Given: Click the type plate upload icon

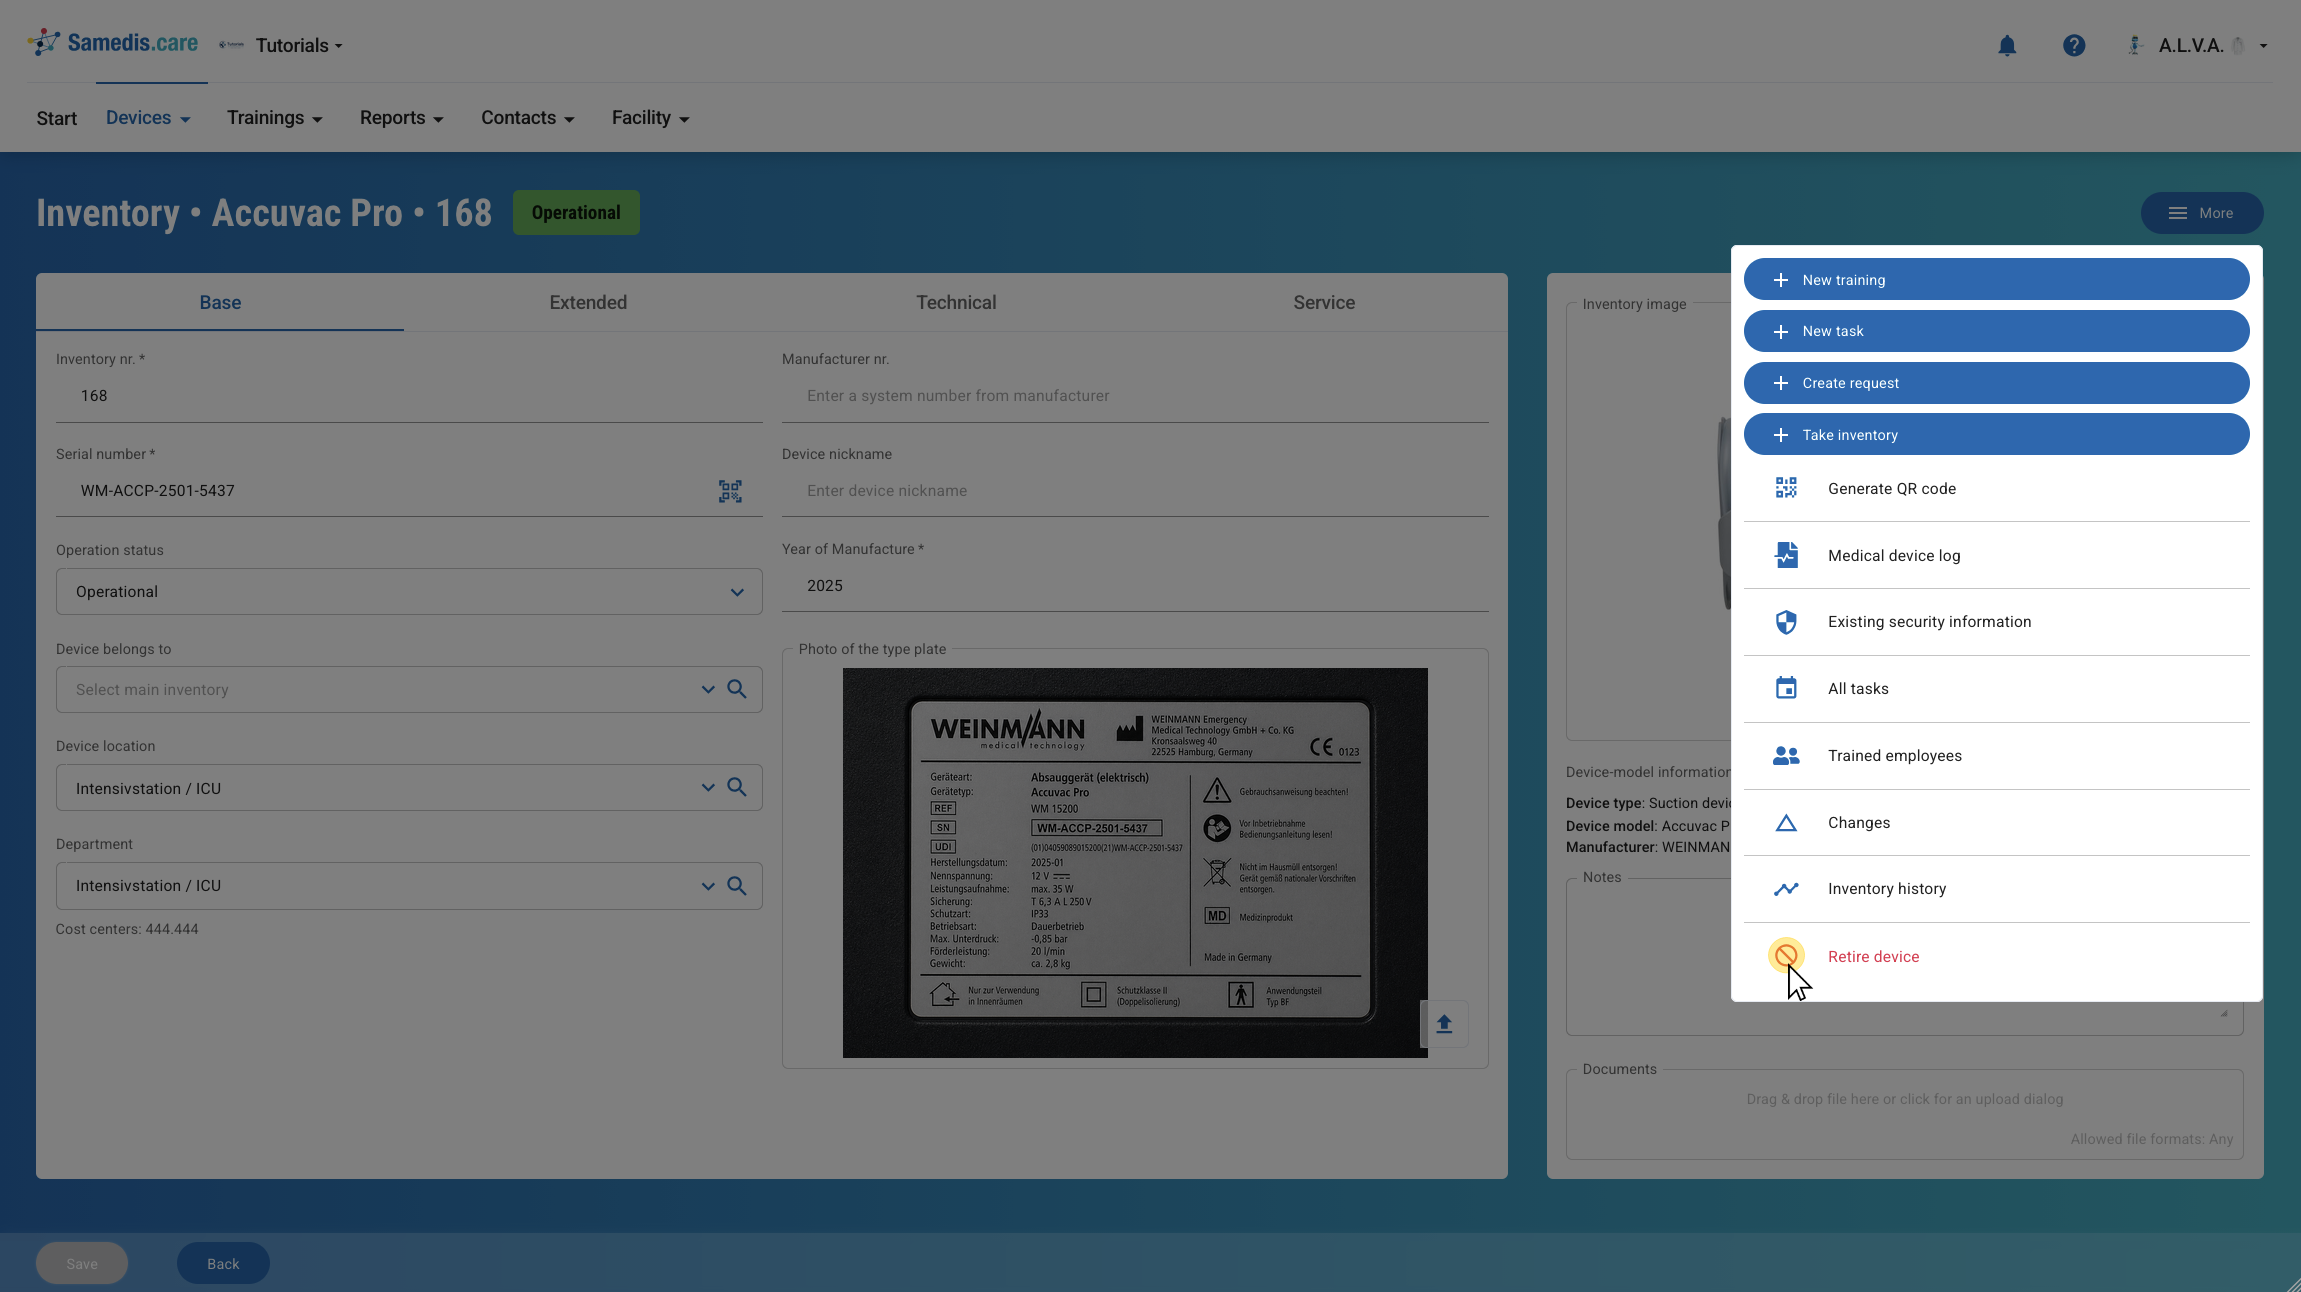Looking at the screenshot, I should click(1444, 1023).
